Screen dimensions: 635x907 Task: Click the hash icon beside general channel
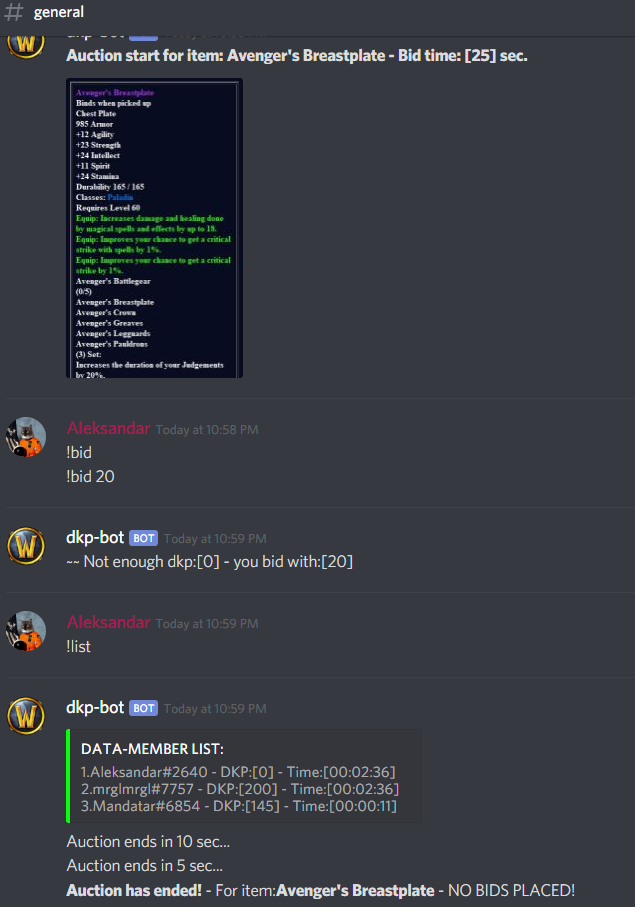click(x=14, y=12)
